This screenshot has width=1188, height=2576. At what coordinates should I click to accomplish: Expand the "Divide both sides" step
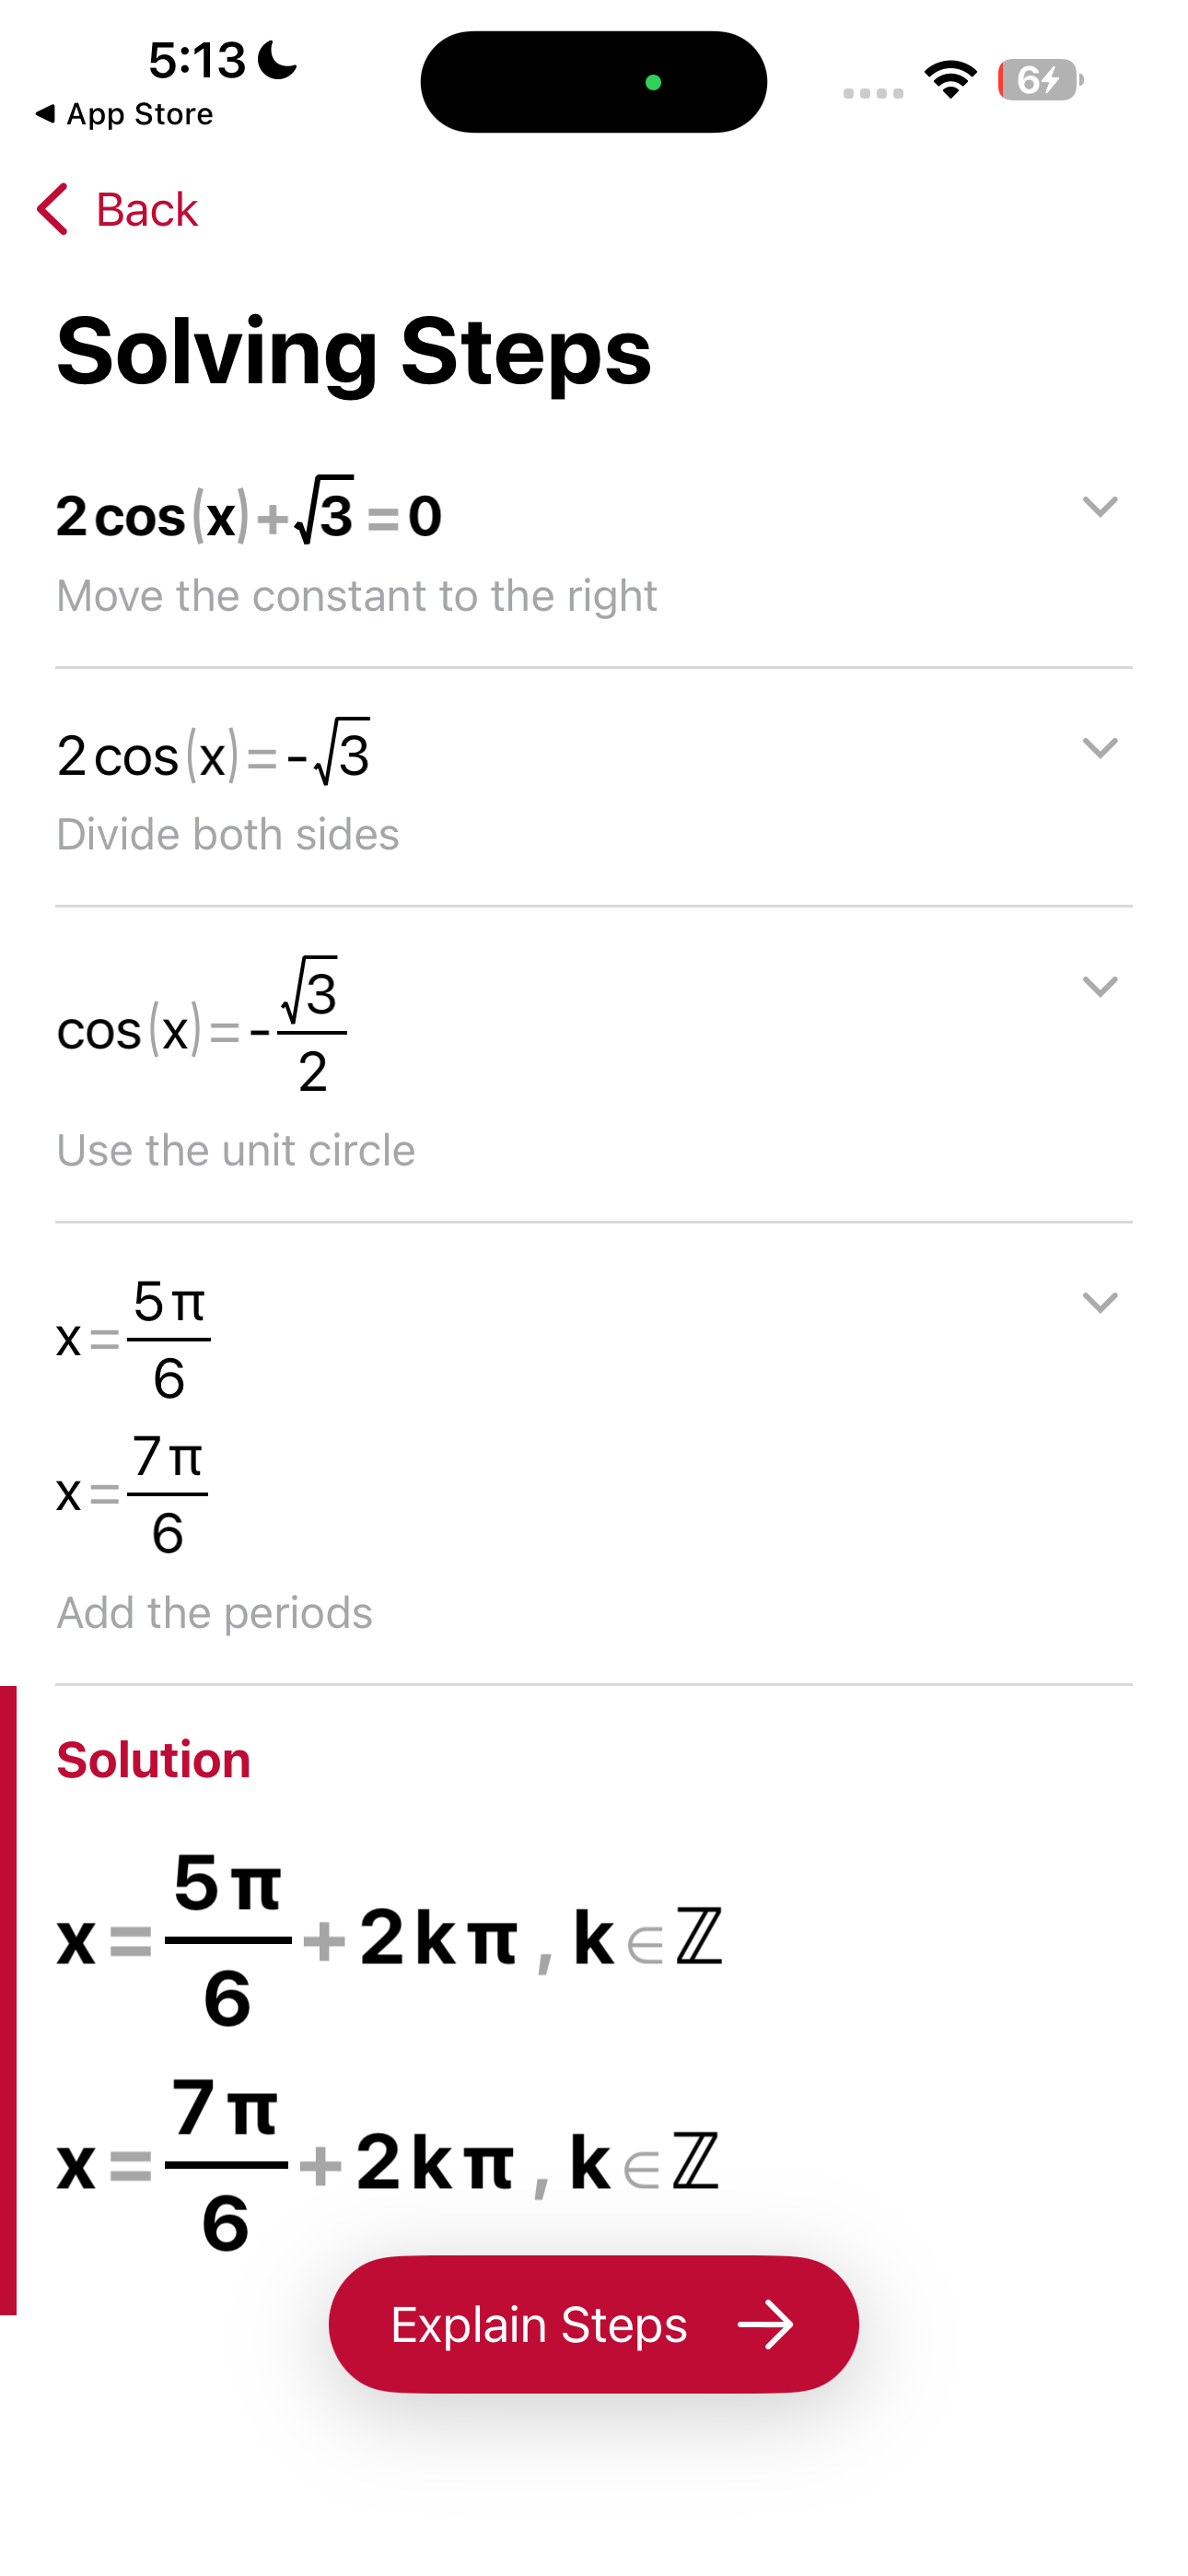tap(1100, 748)
